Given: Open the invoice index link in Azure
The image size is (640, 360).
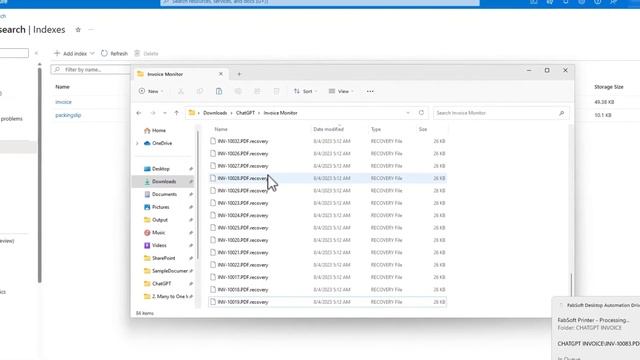Looking at the screenshot, I should click(63, 102).
